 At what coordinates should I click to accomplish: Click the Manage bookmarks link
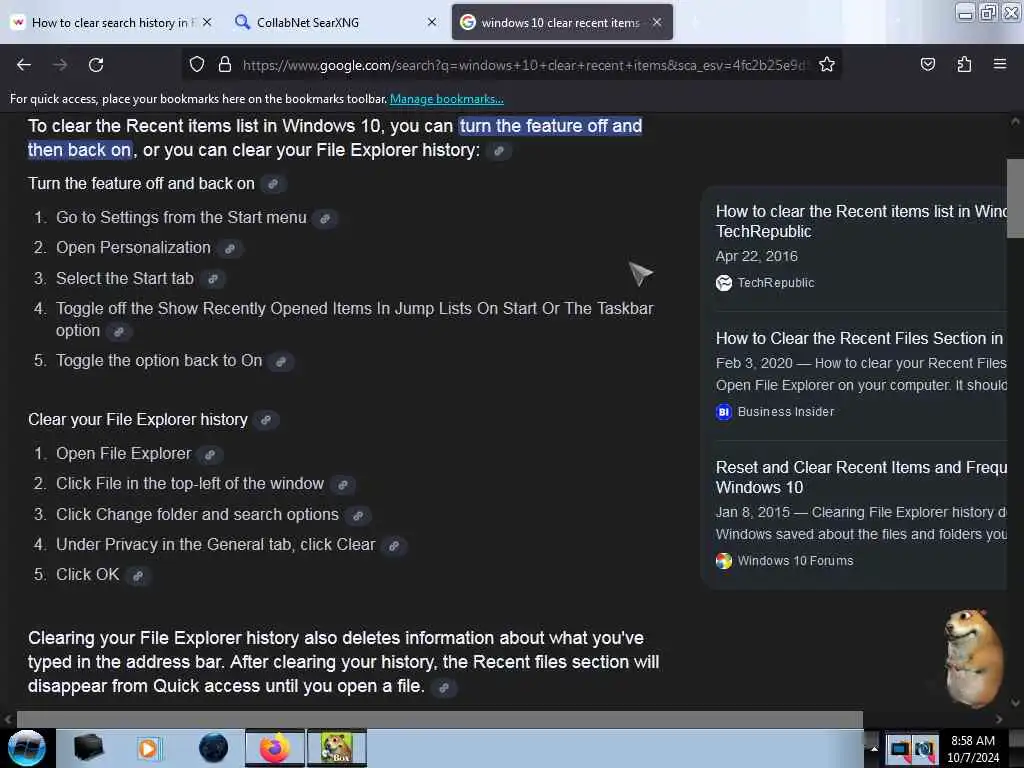click(447, 99)
